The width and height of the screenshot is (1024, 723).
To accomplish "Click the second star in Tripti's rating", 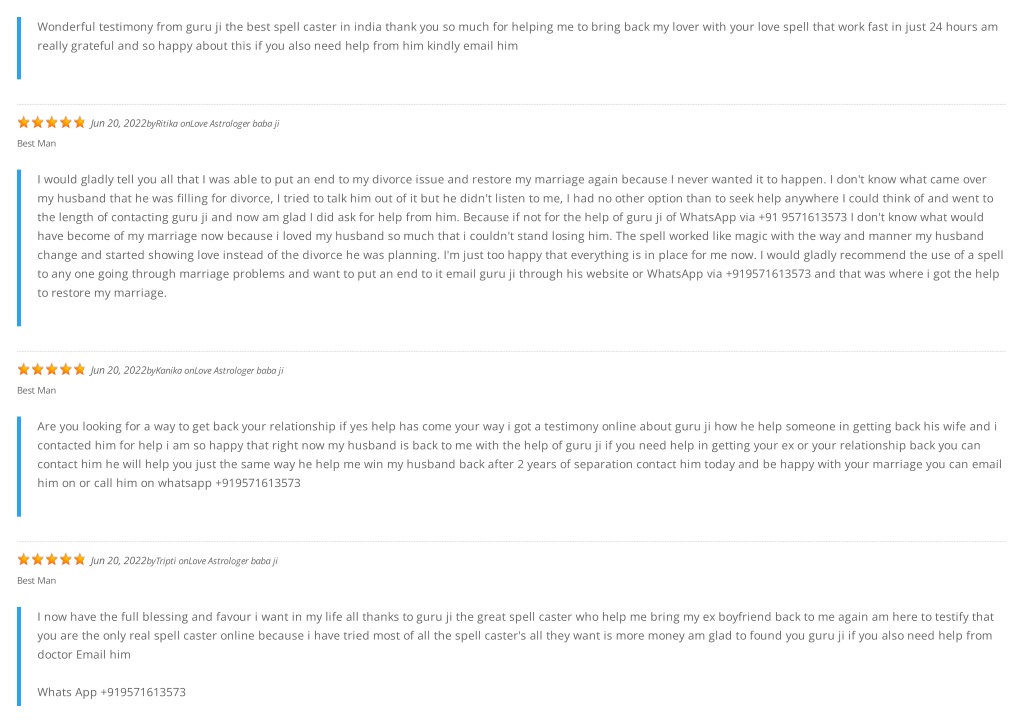I will (x=38, y=559).
